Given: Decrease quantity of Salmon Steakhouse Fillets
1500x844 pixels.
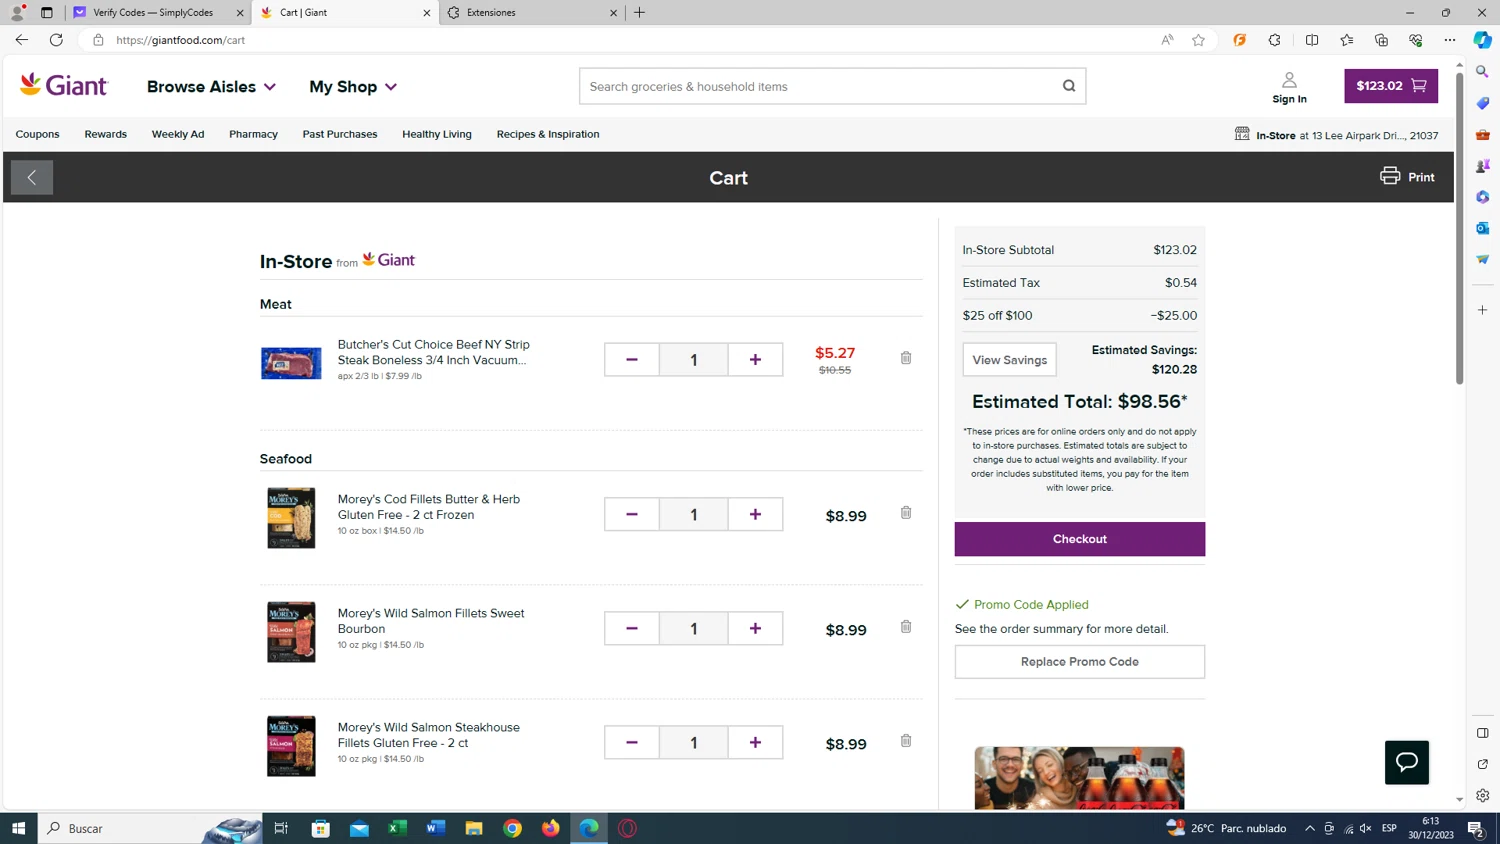Looking at the screenshot, I should click(x=631, y=742).
